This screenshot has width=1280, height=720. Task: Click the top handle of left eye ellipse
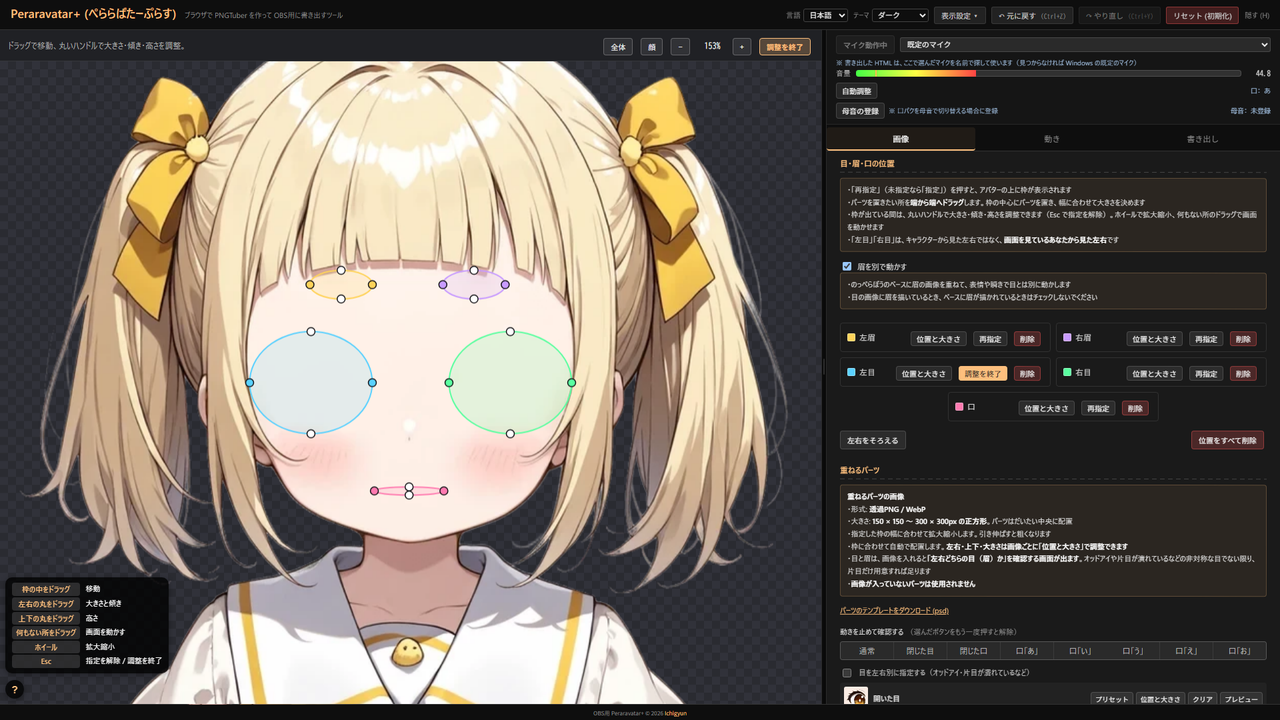(x=311, y=331)
